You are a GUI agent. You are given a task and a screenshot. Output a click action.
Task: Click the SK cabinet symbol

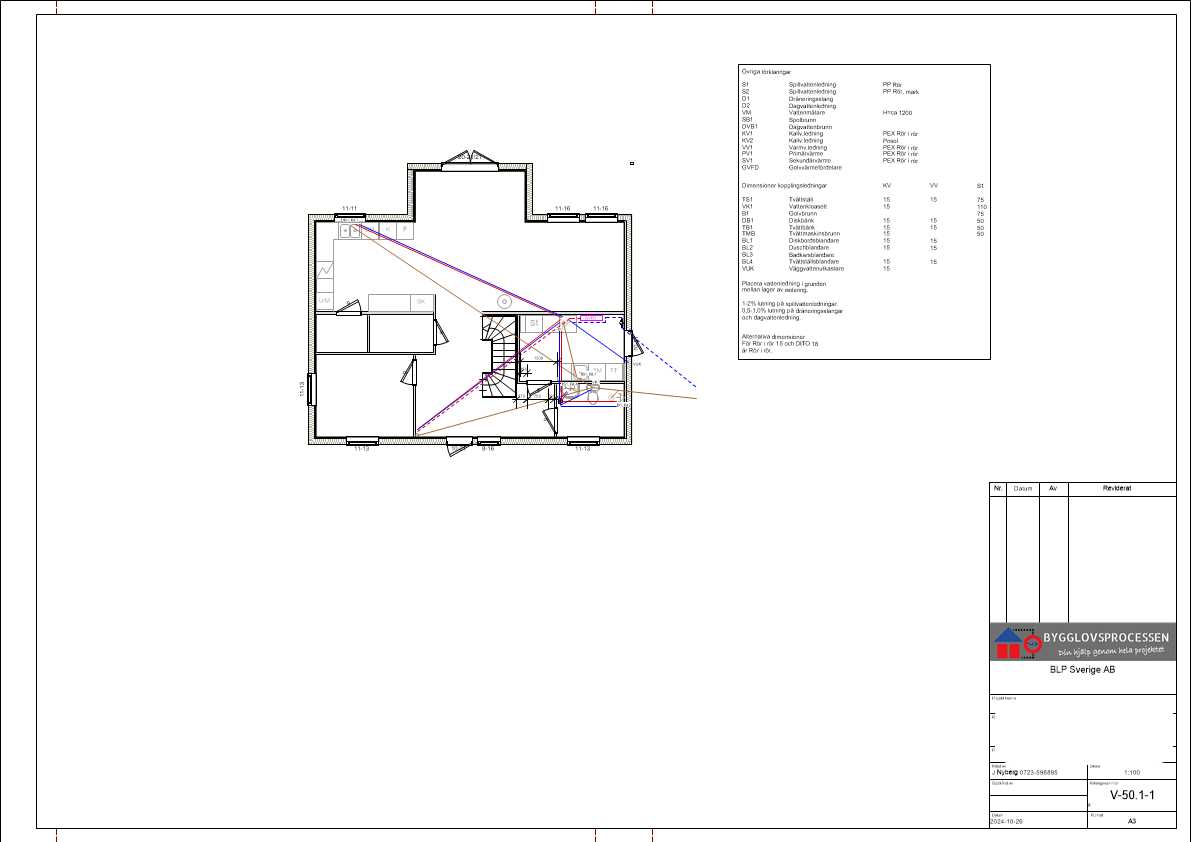(x=421, y=302)
